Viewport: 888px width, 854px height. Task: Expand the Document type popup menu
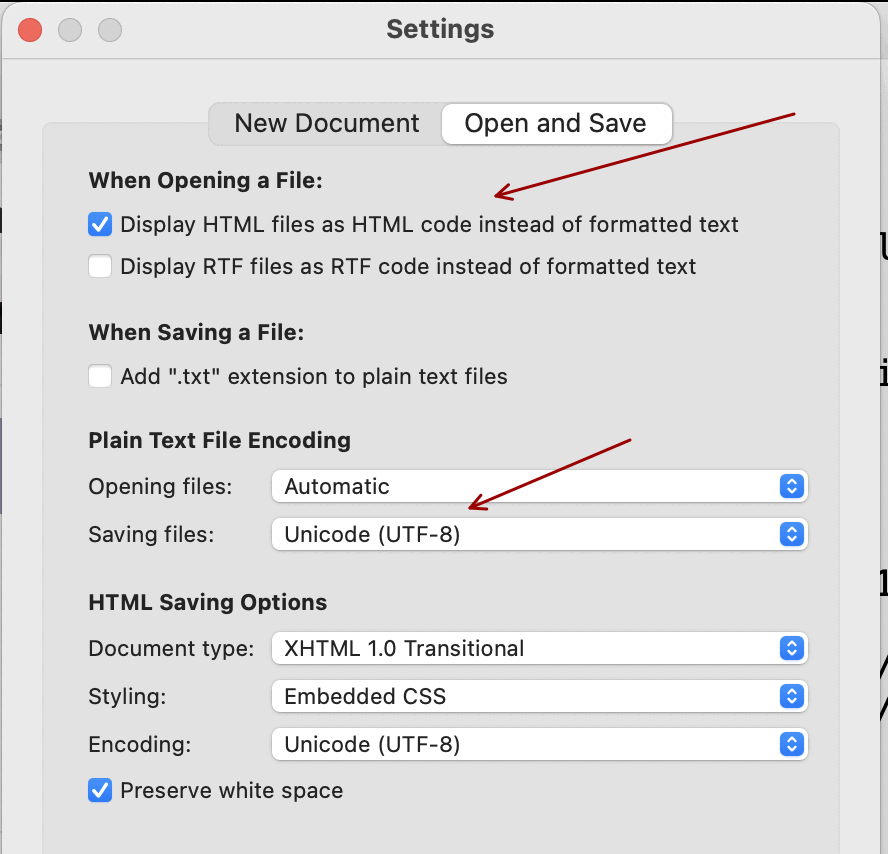(540, 648)
